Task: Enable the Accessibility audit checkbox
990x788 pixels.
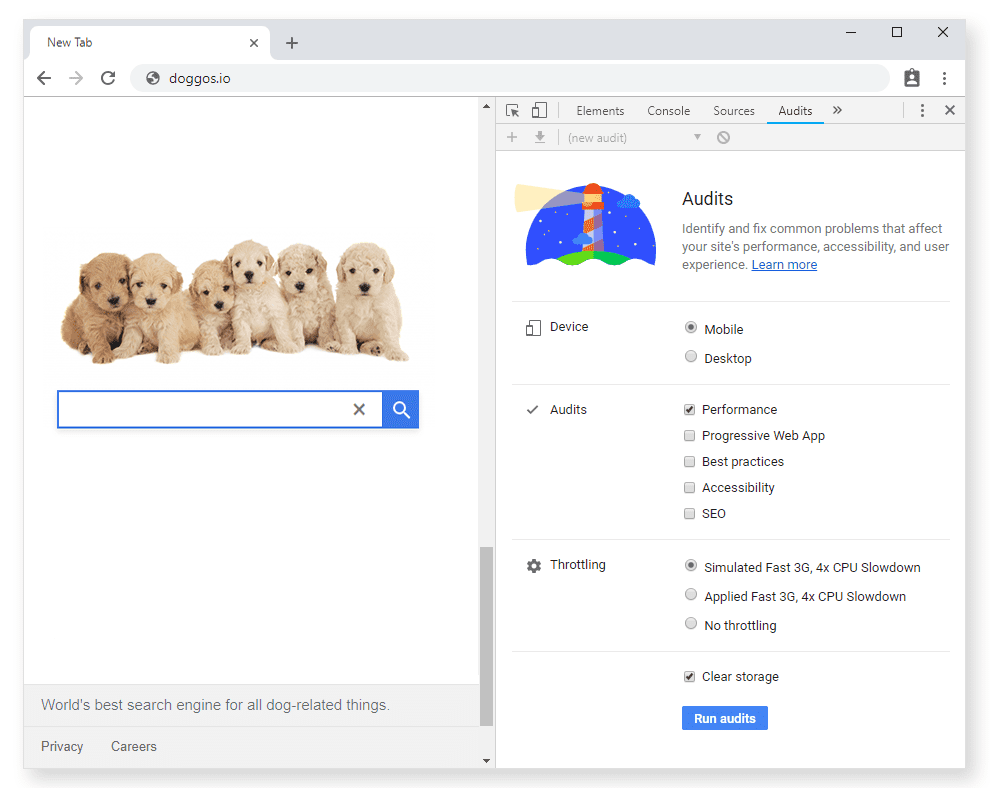Action: click(x=689, y=487)
